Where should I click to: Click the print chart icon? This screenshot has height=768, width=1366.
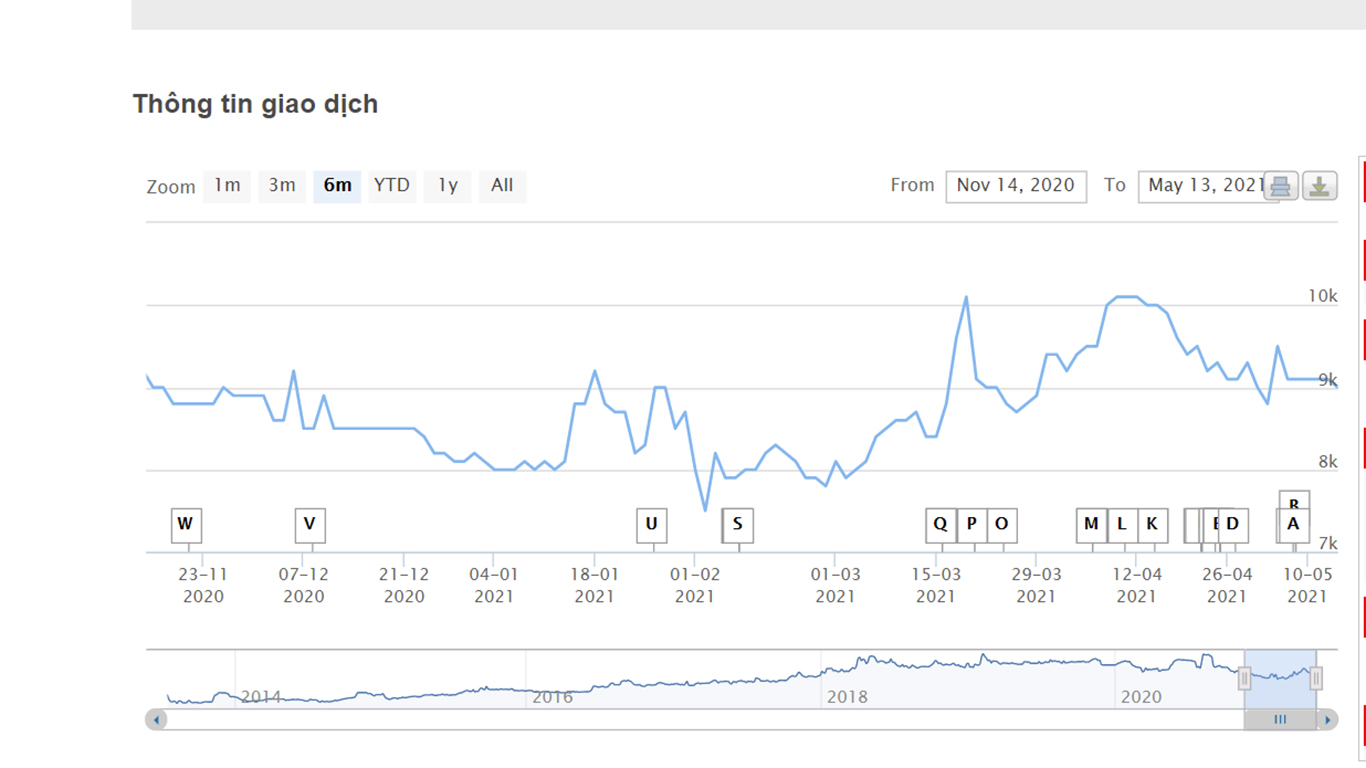(1280, 186)
